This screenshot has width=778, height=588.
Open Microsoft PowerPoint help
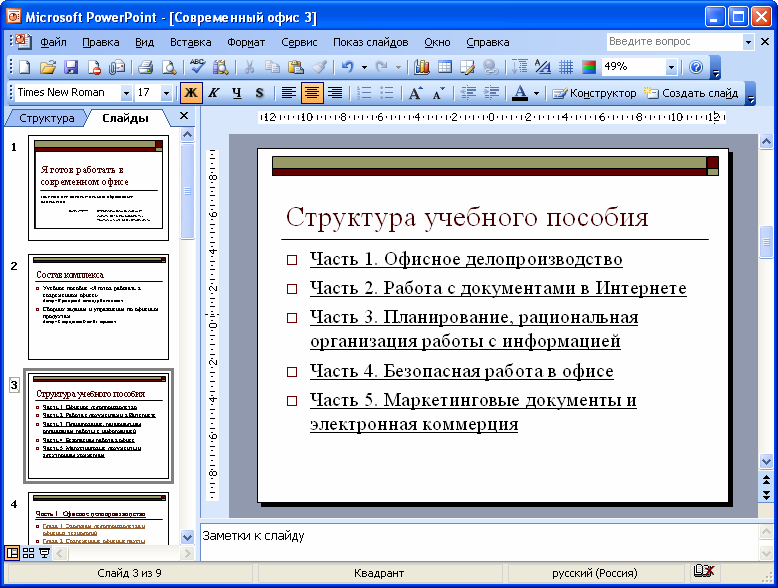pyautogui.click(x=696, y=67)
